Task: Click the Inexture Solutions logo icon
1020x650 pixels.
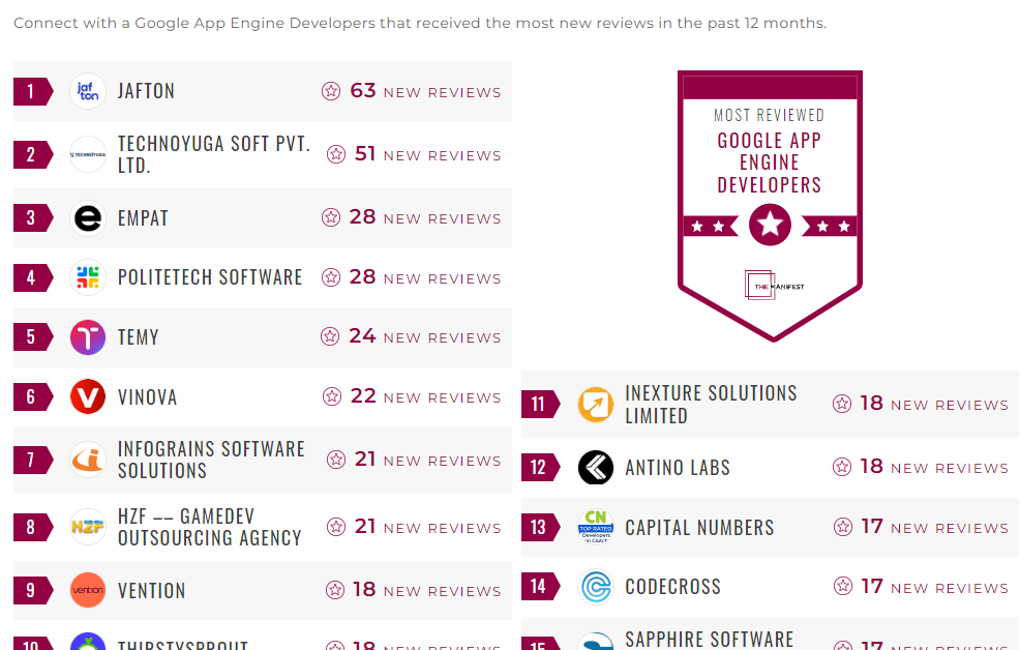Action: click(x=596, y=404)
